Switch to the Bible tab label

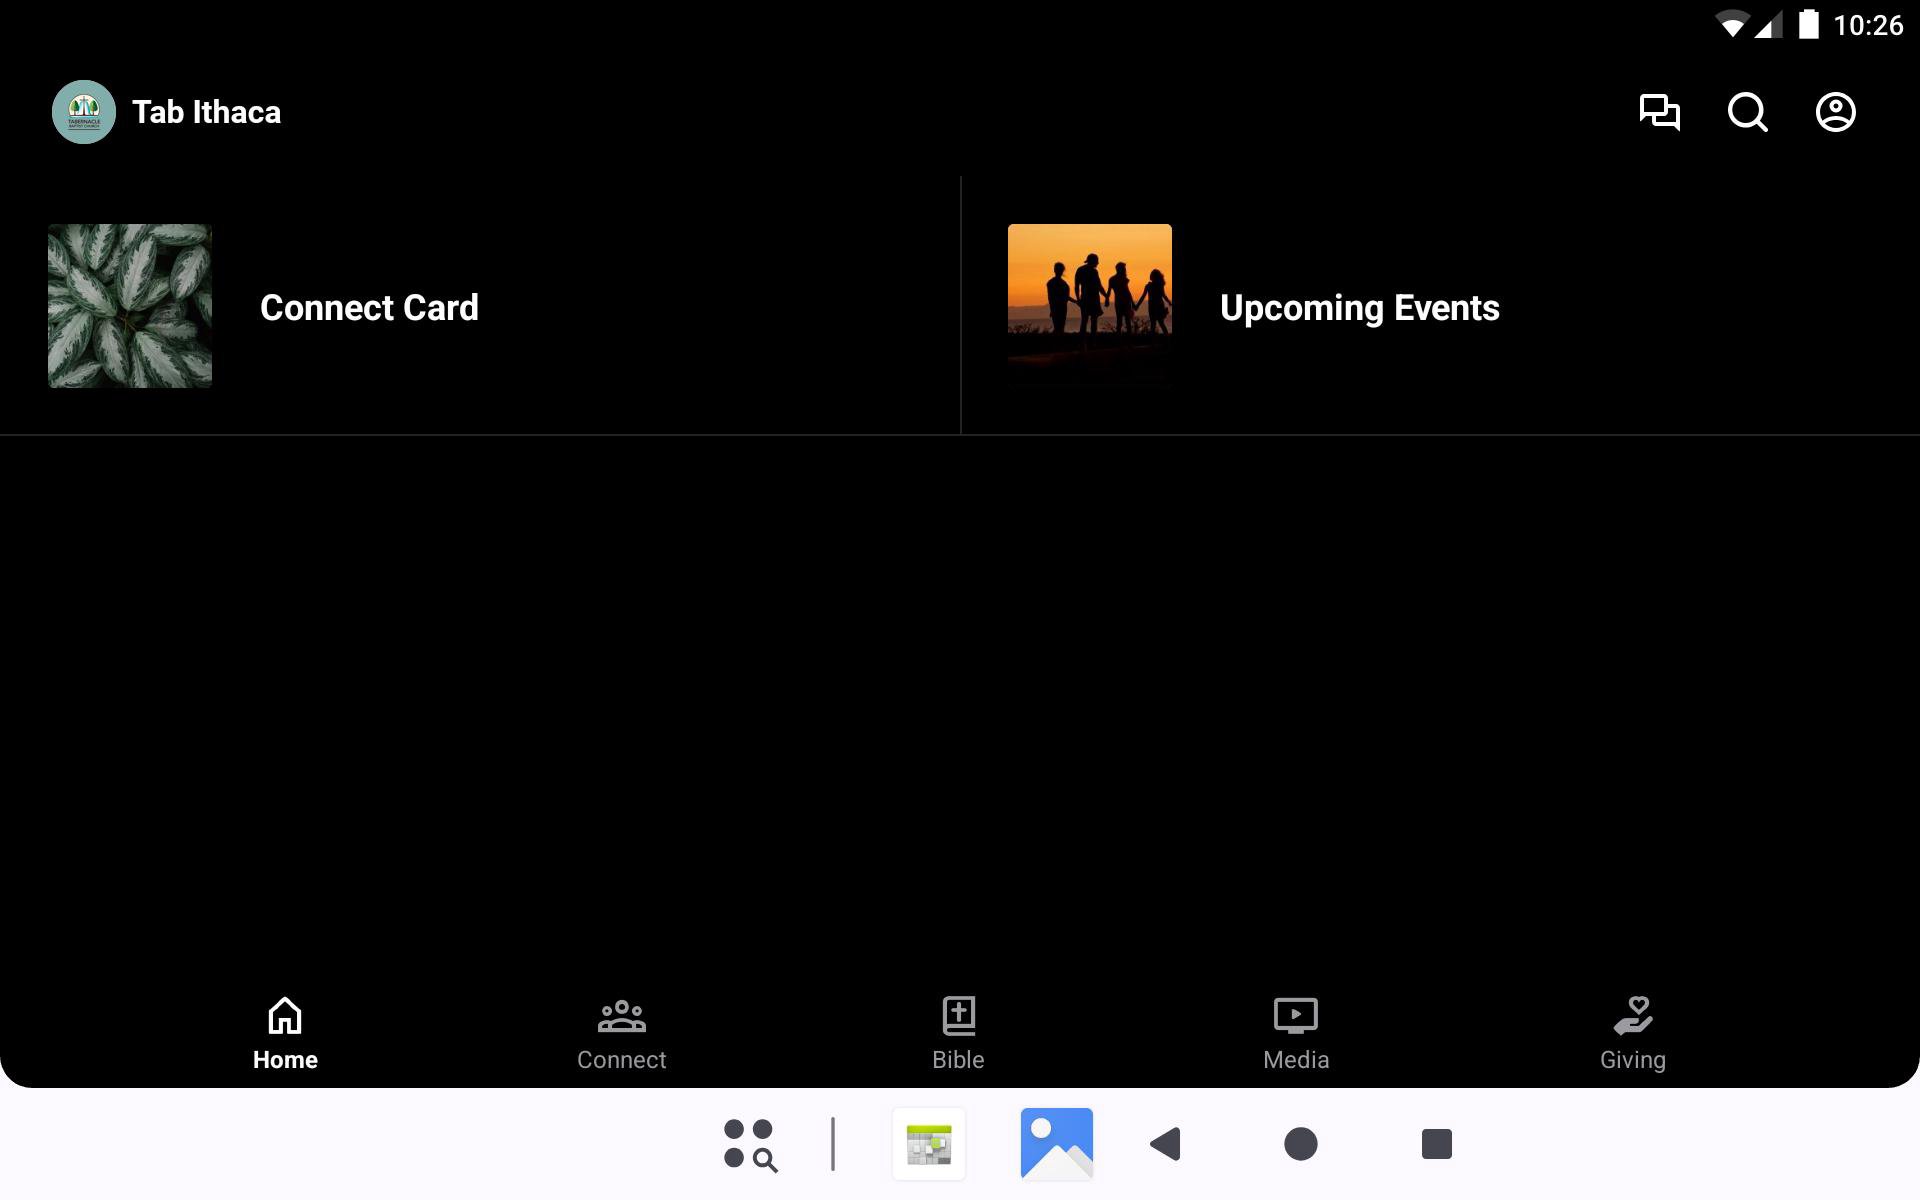coord(958,1060)
